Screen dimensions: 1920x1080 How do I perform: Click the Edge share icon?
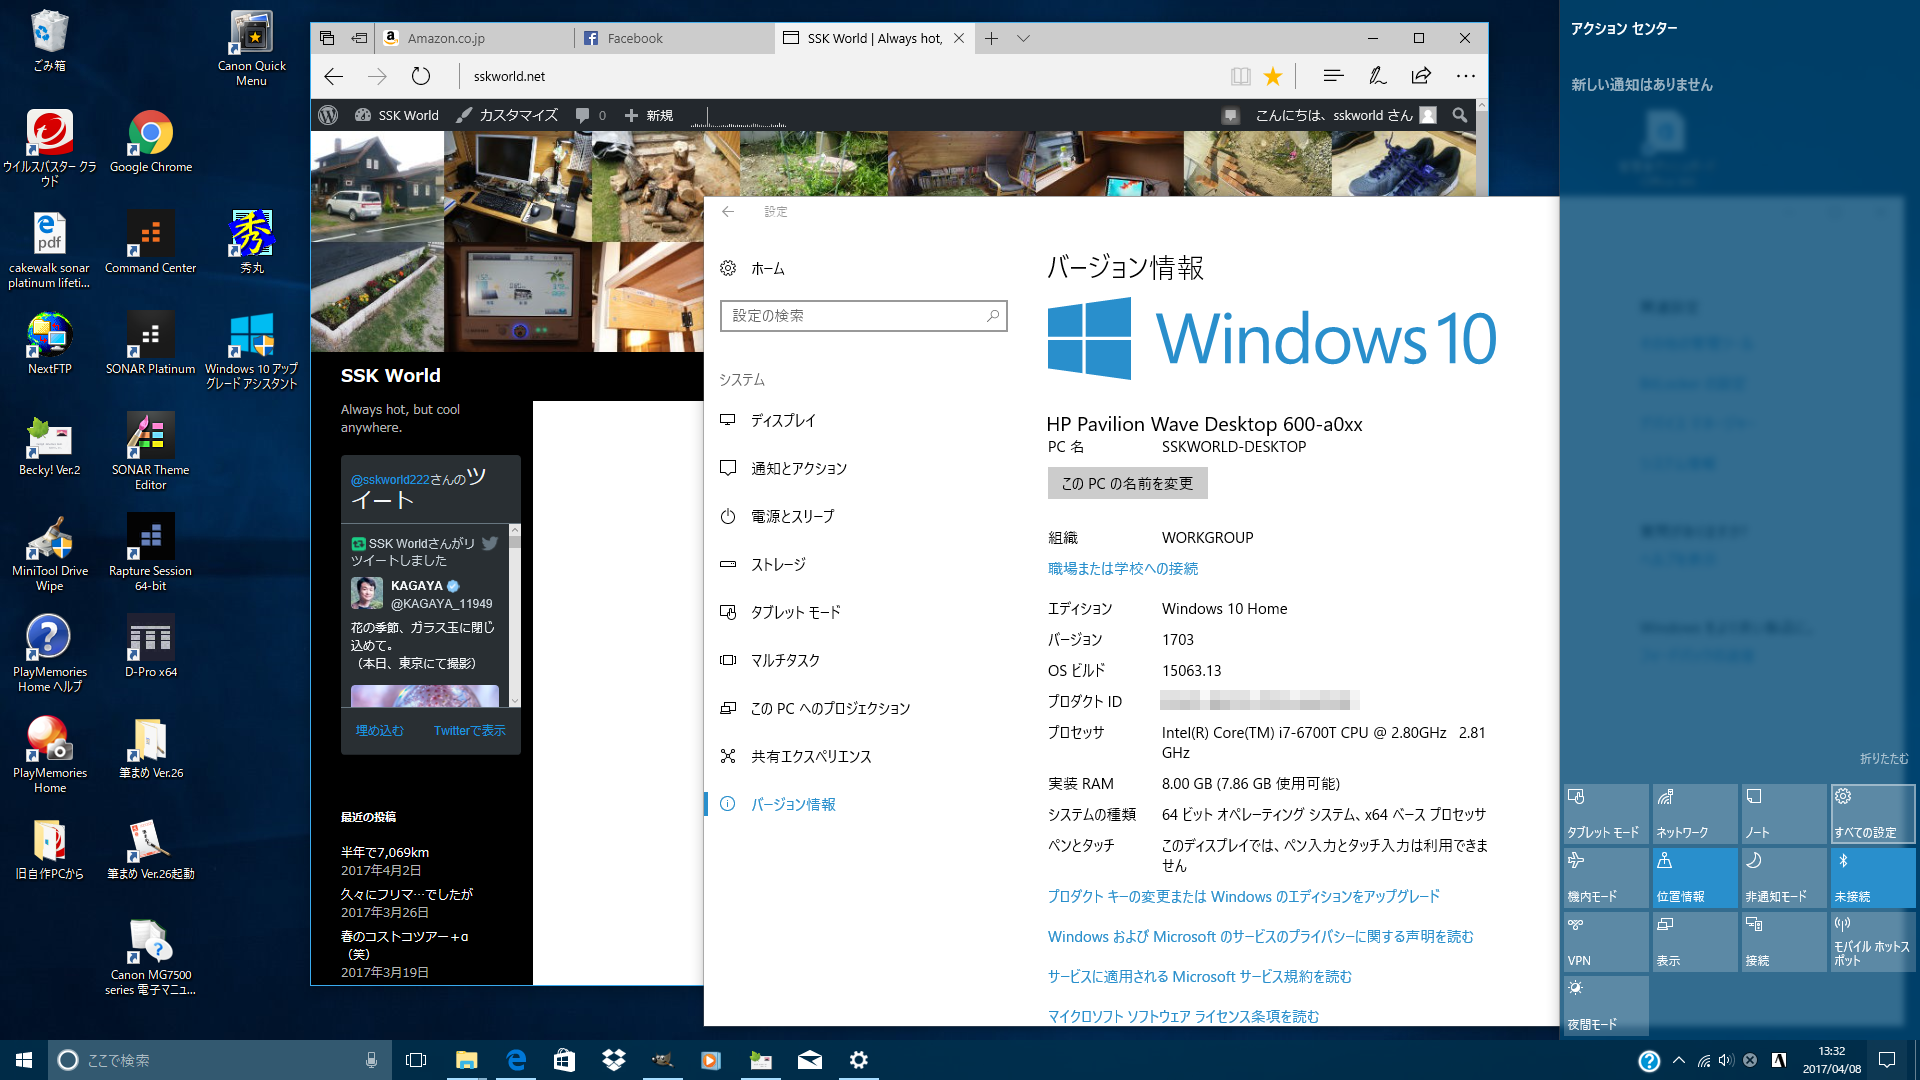pyautogui.click(x=1421, y=76)
